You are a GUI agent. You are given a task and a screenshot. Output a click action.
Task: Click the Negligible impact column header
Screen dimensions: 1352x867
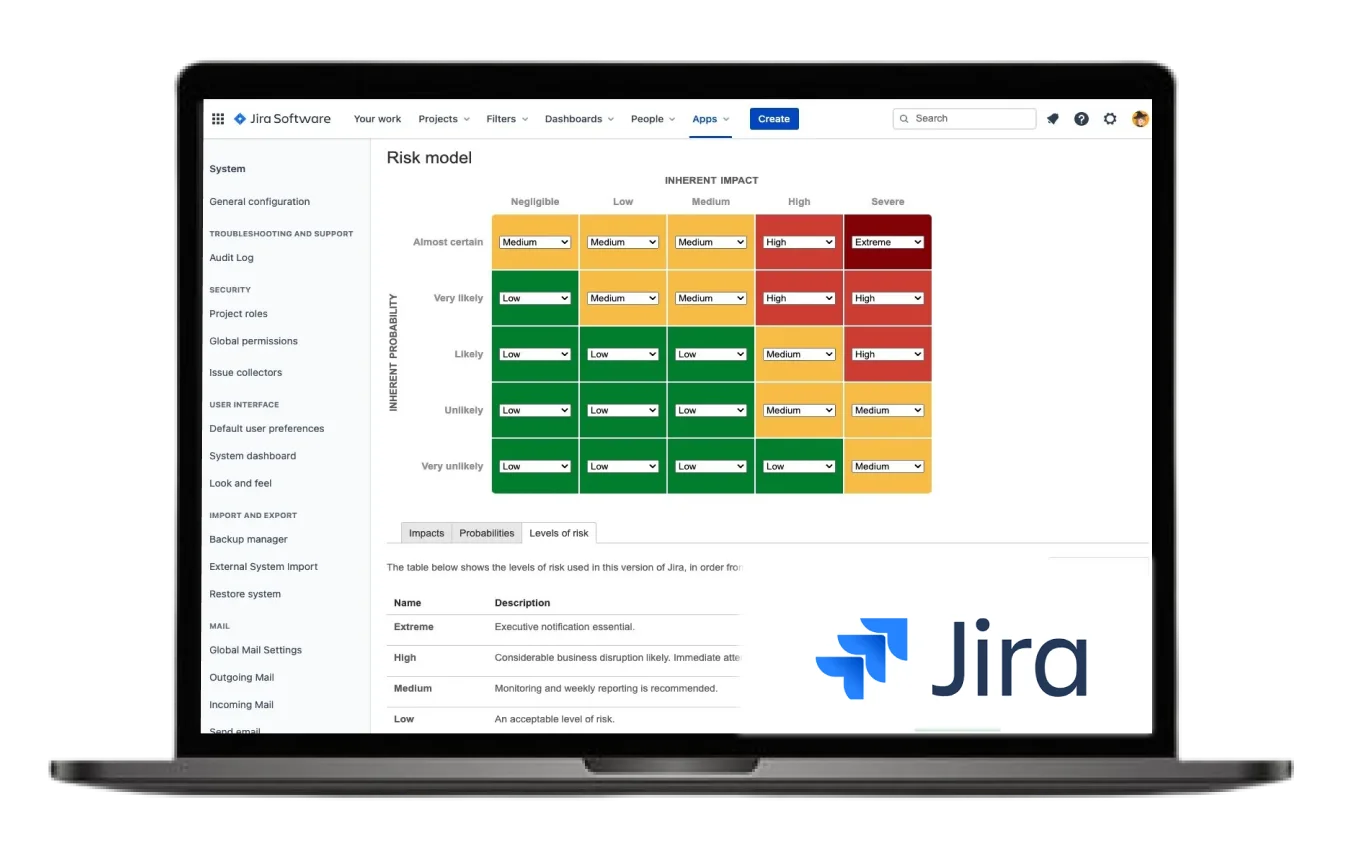(x=535, y=202)
